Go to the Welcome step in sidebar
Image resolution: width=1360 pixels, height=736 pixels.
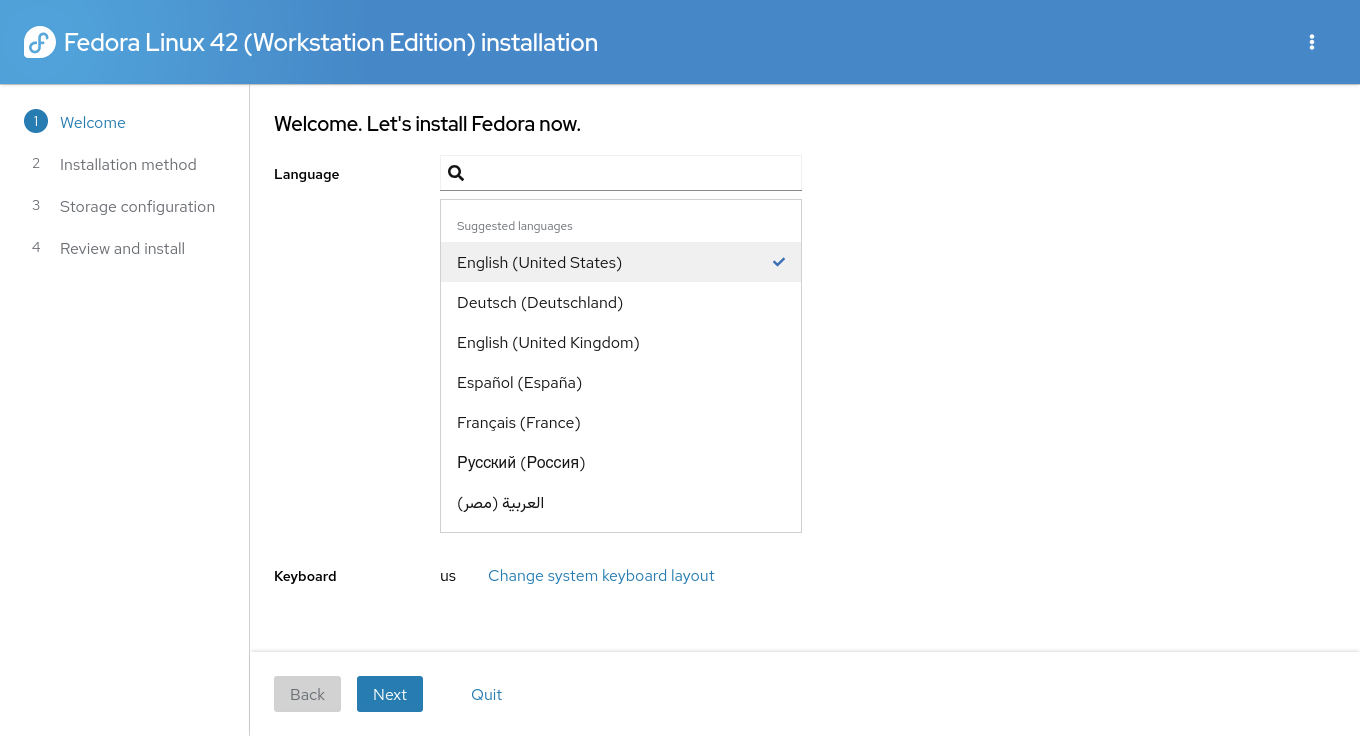click(93, 122)
